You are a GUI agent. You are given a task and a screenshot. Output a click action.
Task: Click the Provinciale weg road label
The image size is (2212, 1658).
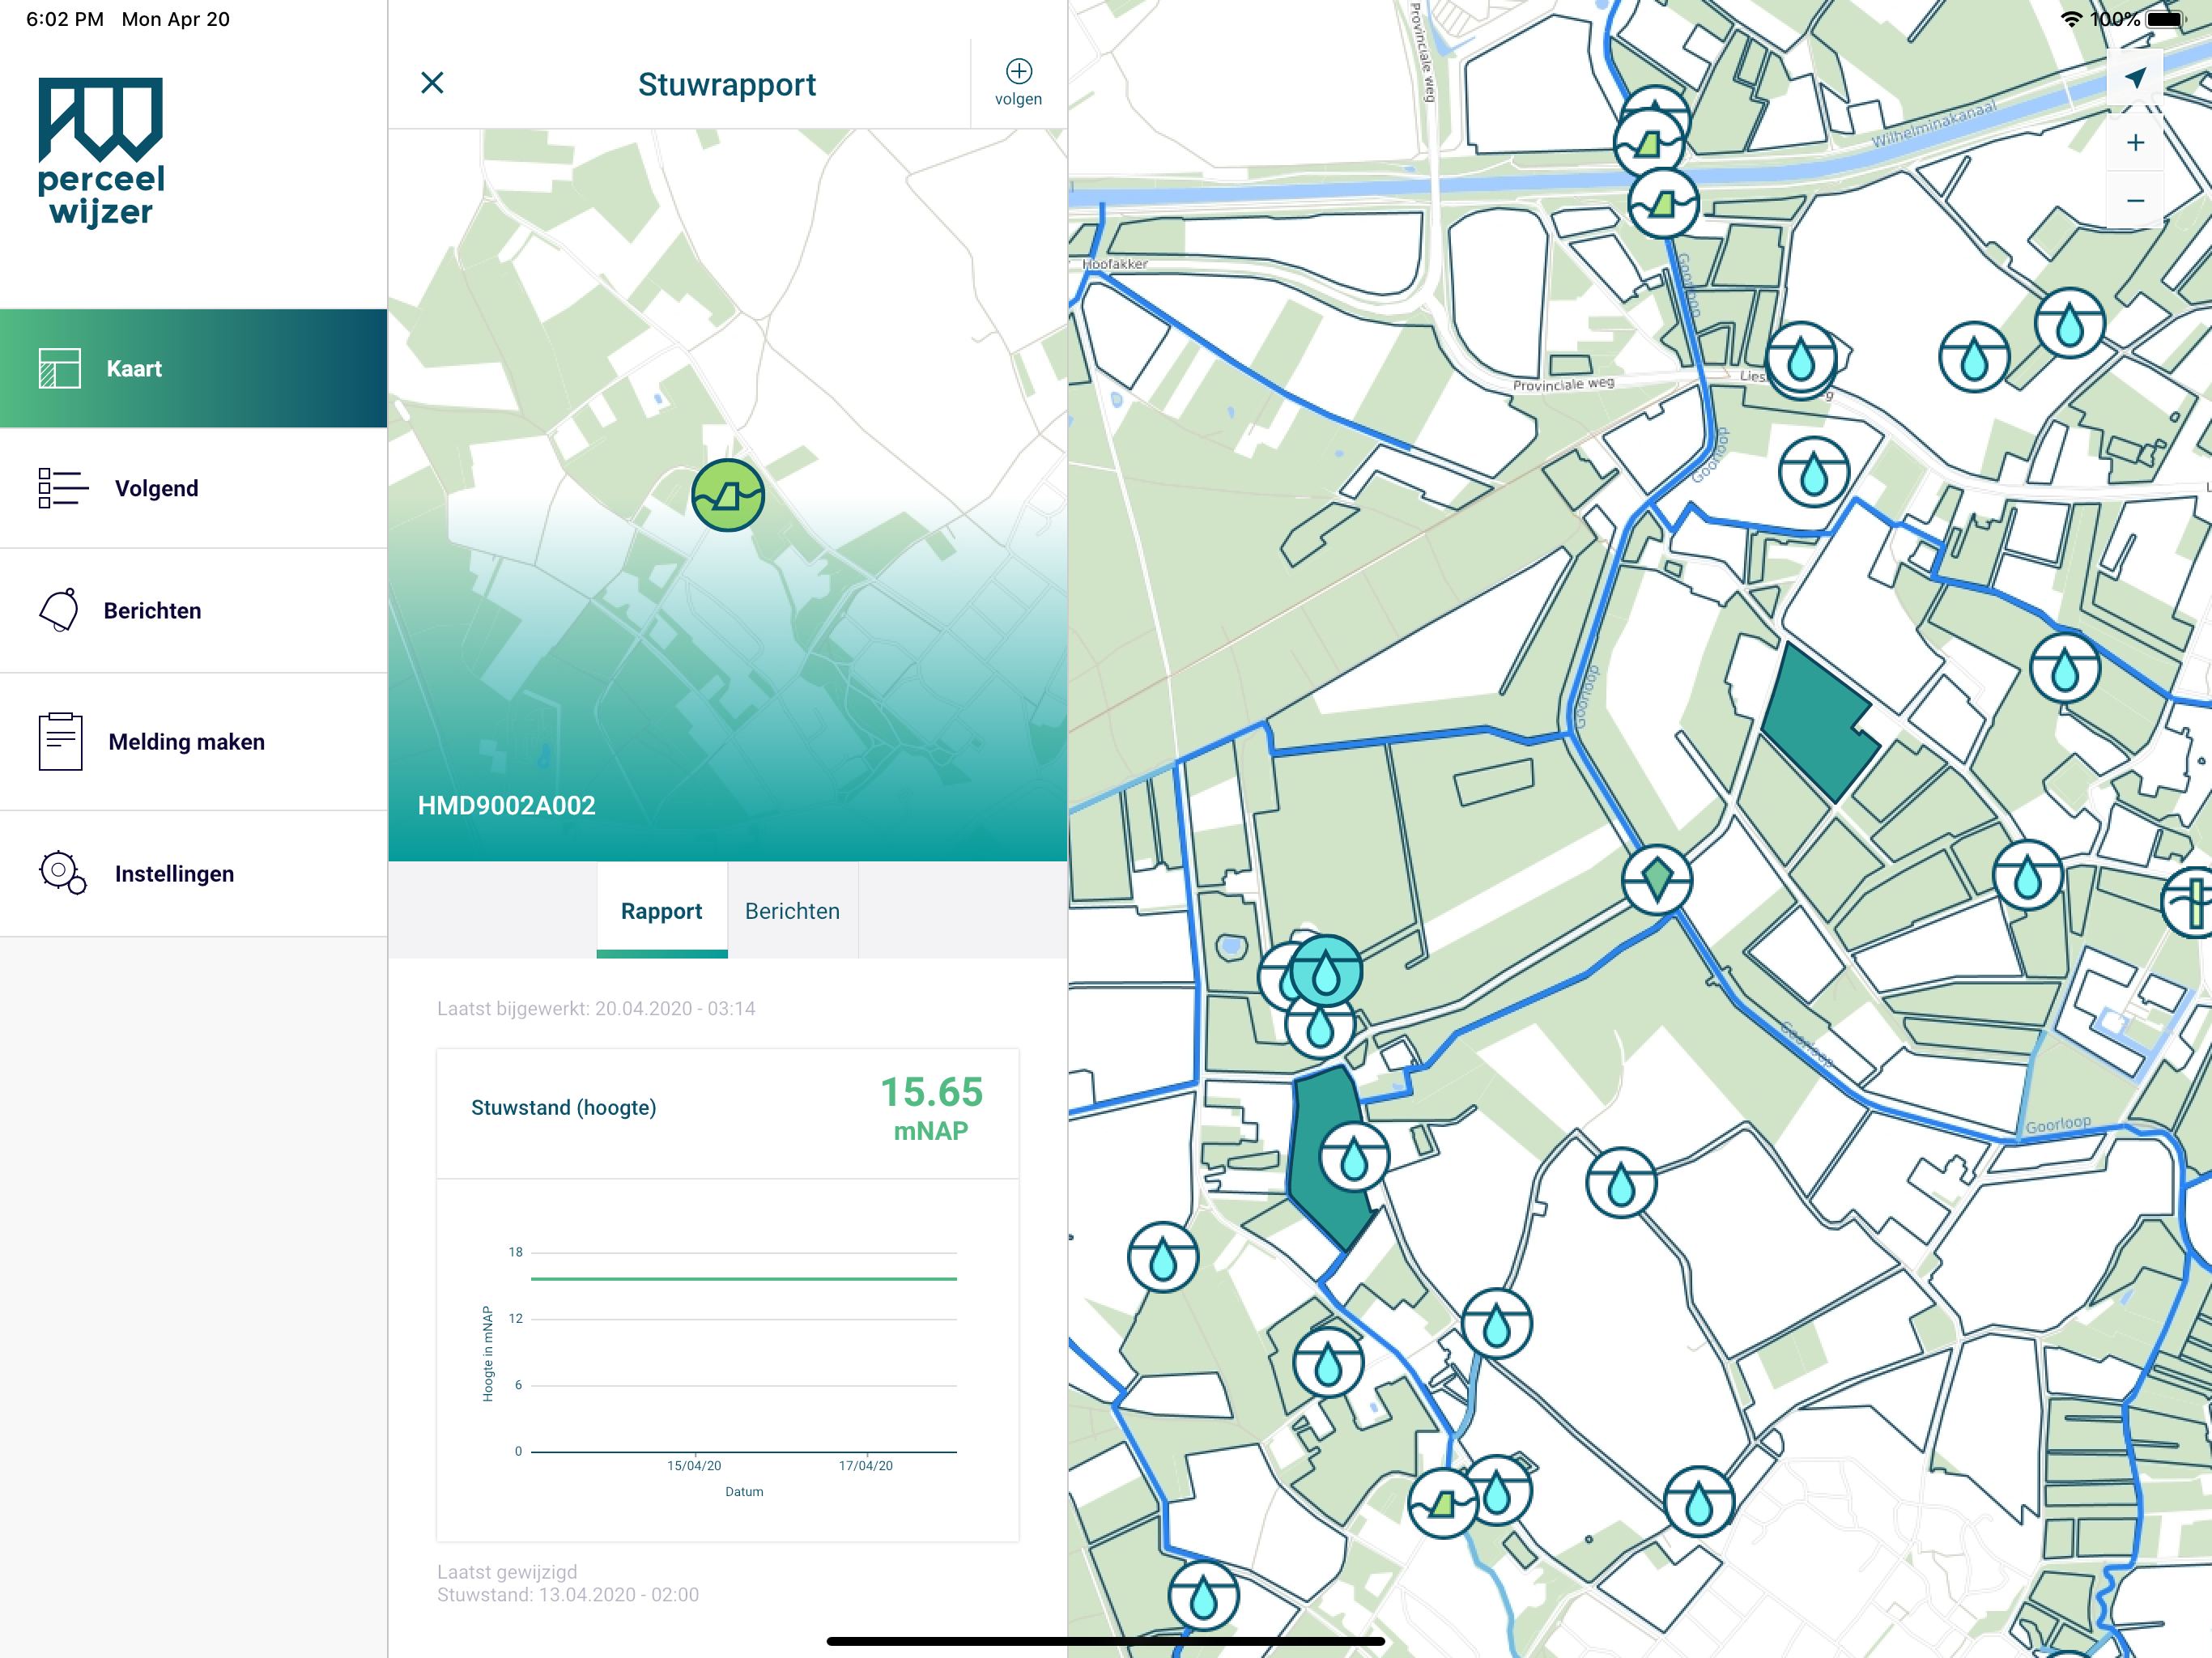1563,384
